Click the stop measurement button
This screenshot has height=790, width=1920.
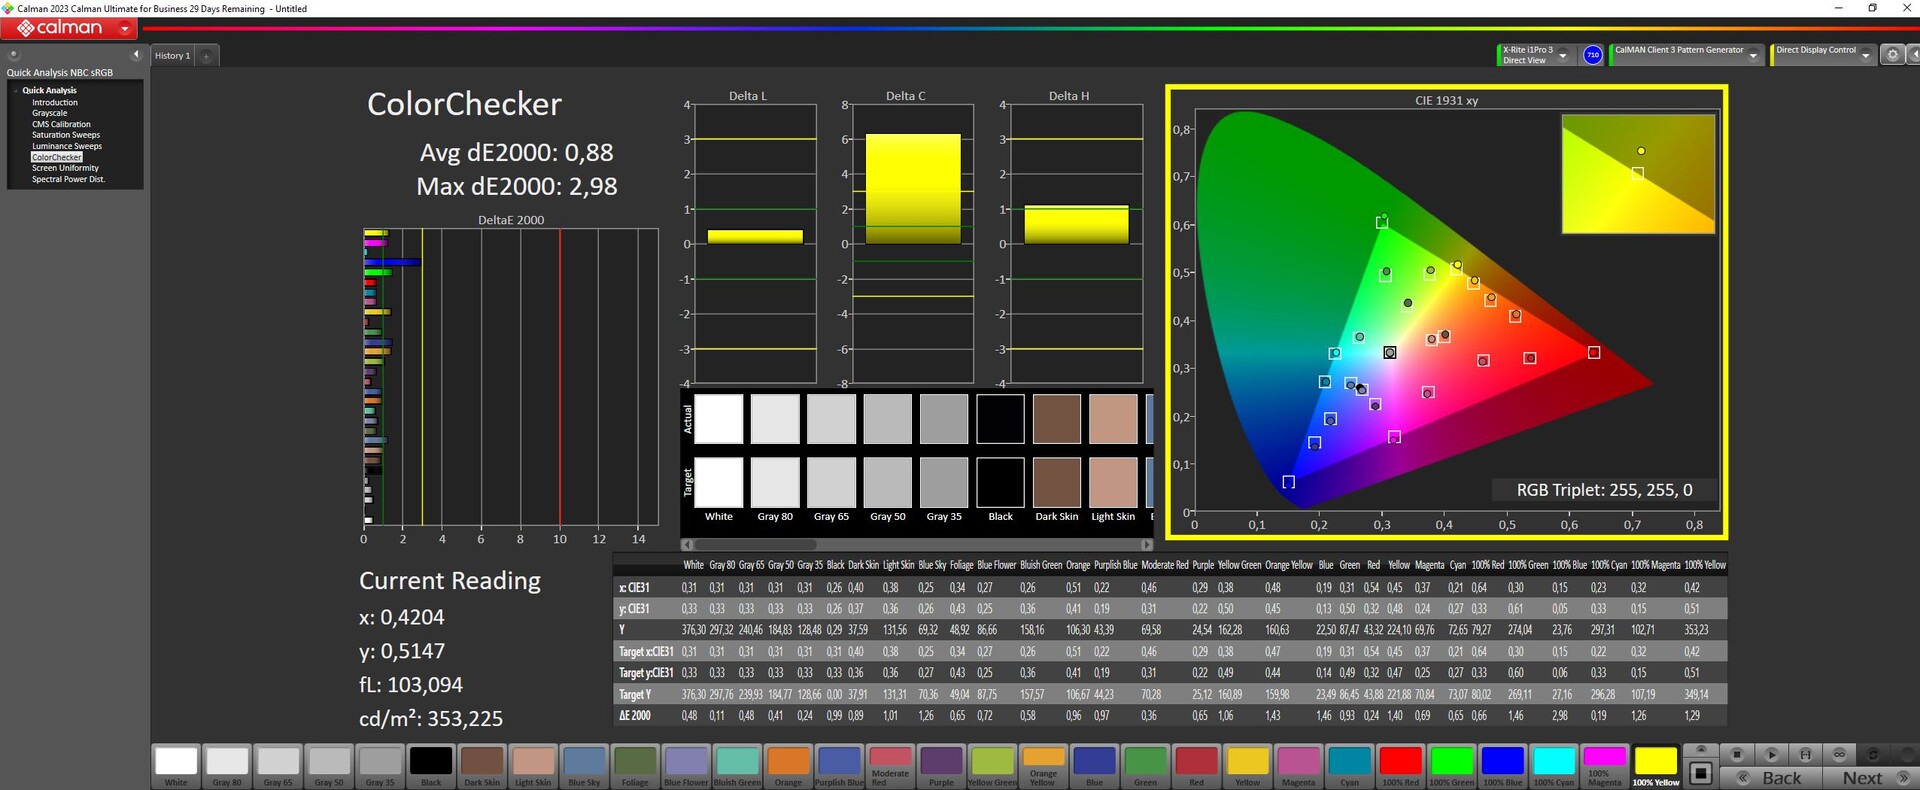point(1737,754)
